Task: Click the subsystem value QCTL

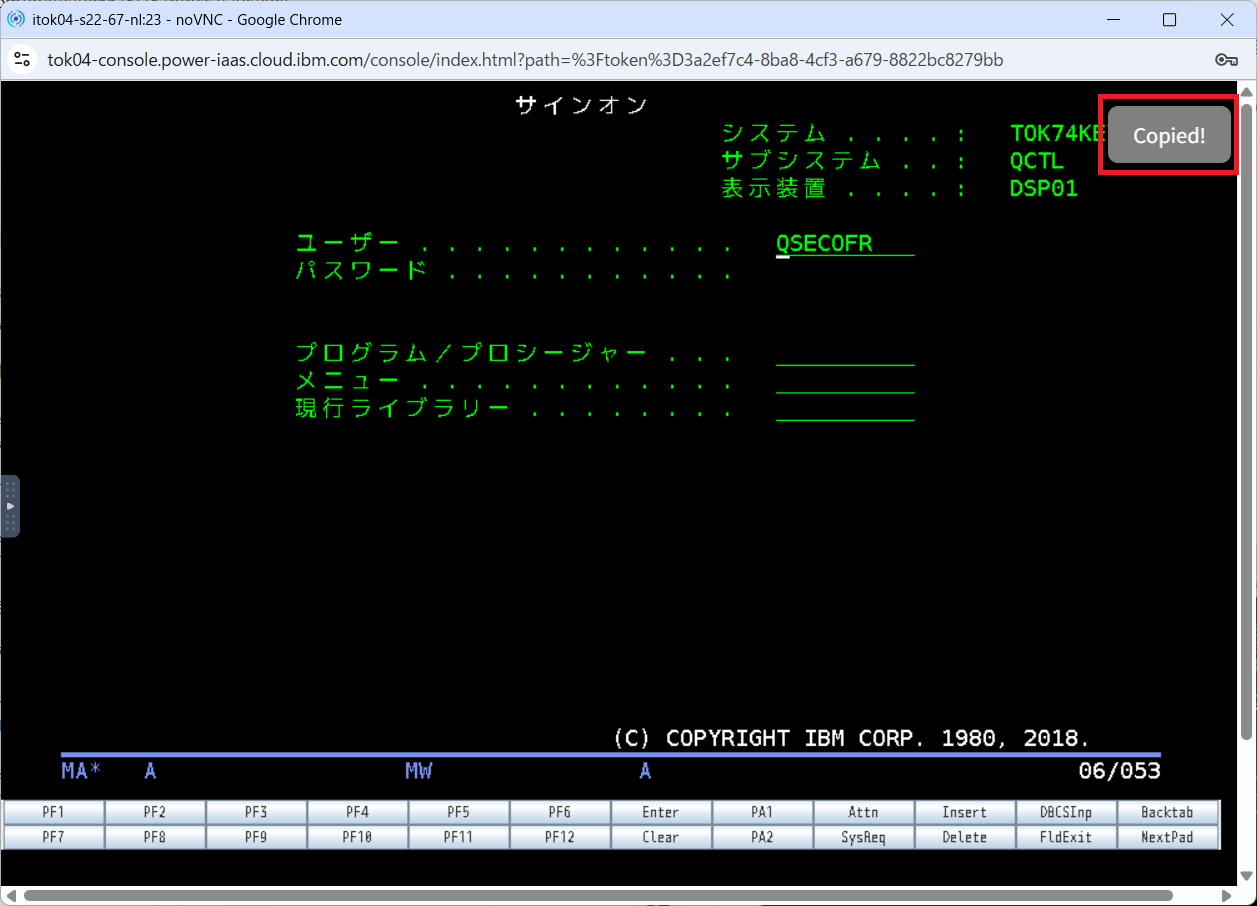Action: [1037, 161]
